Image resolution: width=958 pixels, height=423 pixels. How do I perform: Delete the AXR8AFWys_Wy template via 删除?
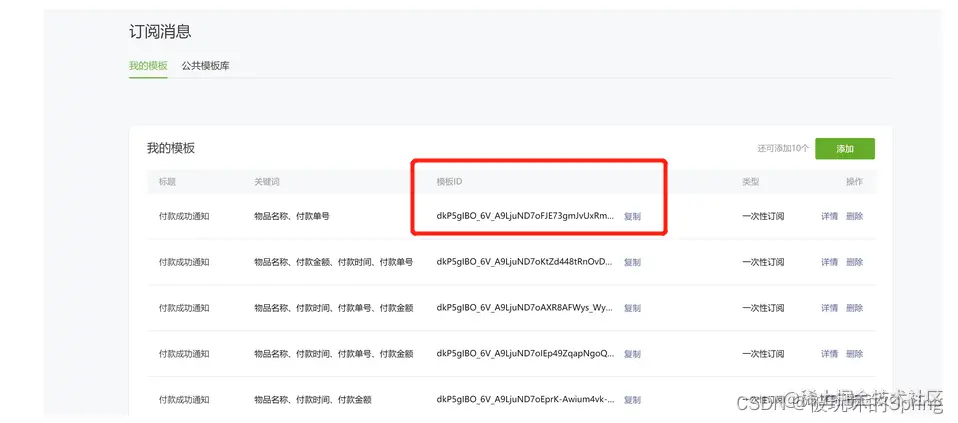[x=854, y=307]
